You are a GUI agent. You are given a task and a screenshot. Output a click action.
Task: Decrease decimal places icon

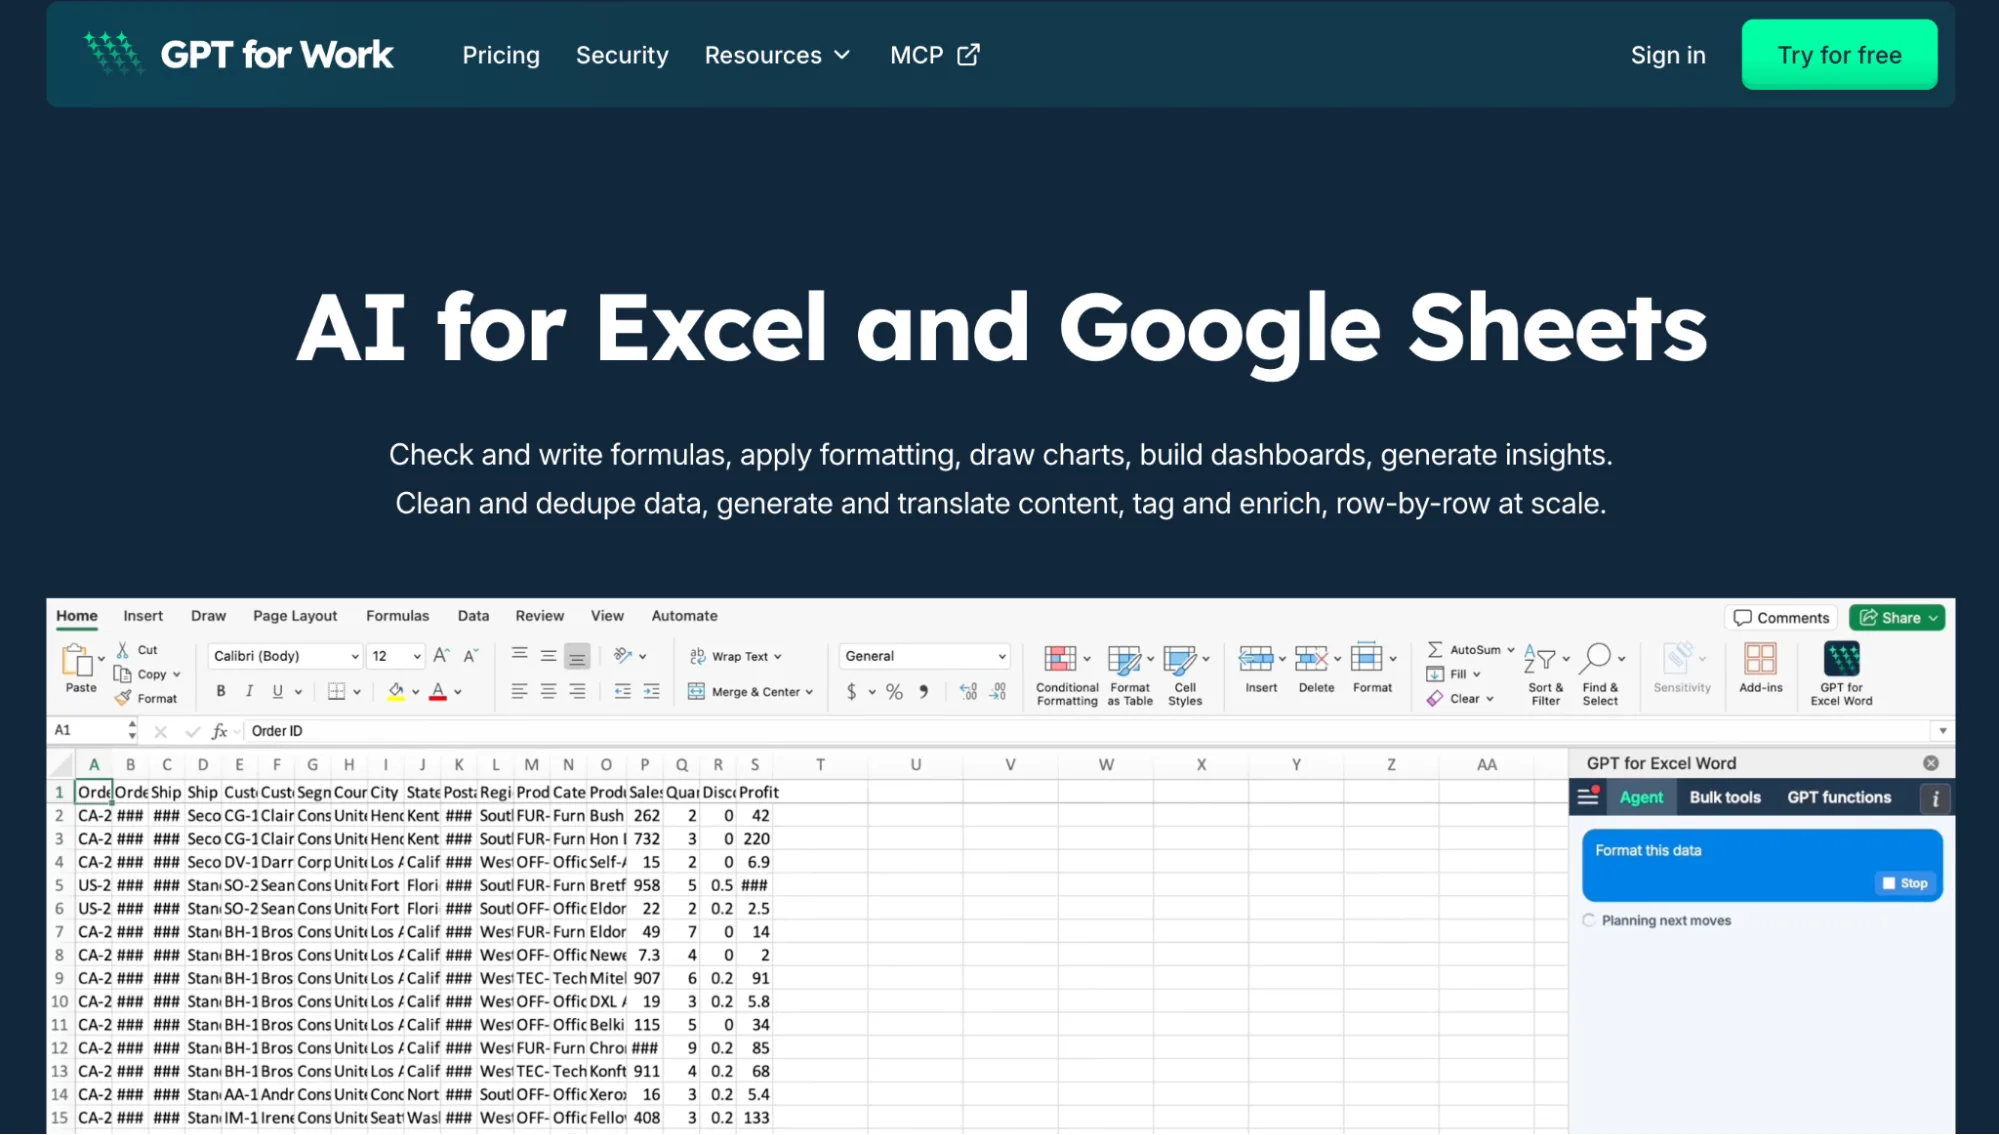pyautogui.click(x=998, y=691)
